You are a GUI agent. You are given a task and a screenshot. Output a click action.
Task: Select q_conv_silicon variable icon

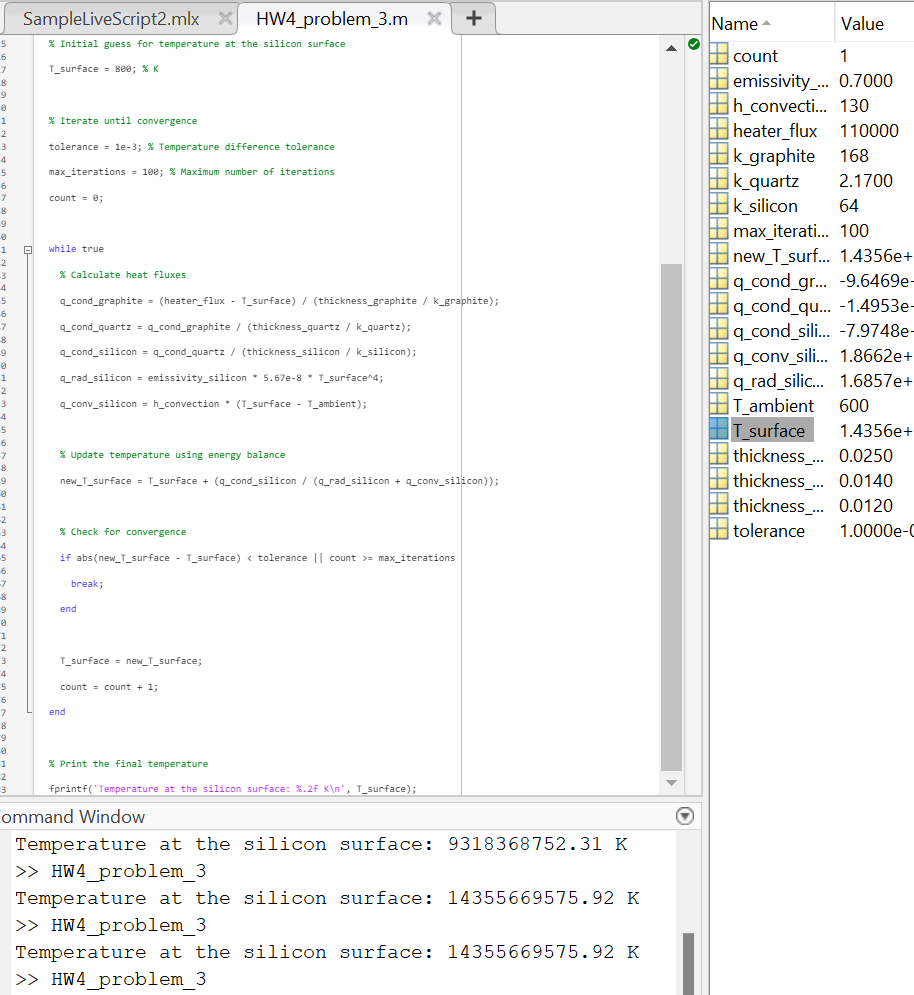[x=719, y=354]
